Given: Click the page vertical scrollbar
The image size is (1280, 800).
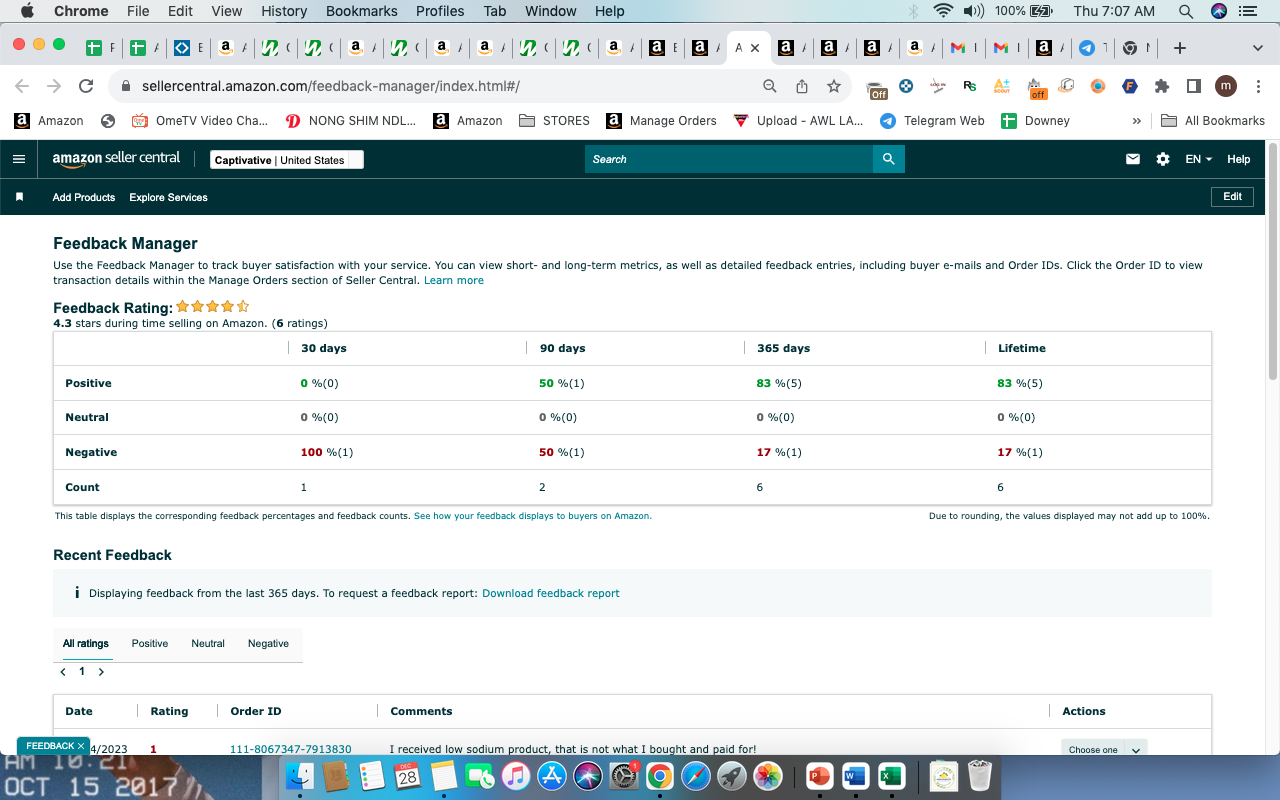Looking at the screenshot, I should [1272, 260].
